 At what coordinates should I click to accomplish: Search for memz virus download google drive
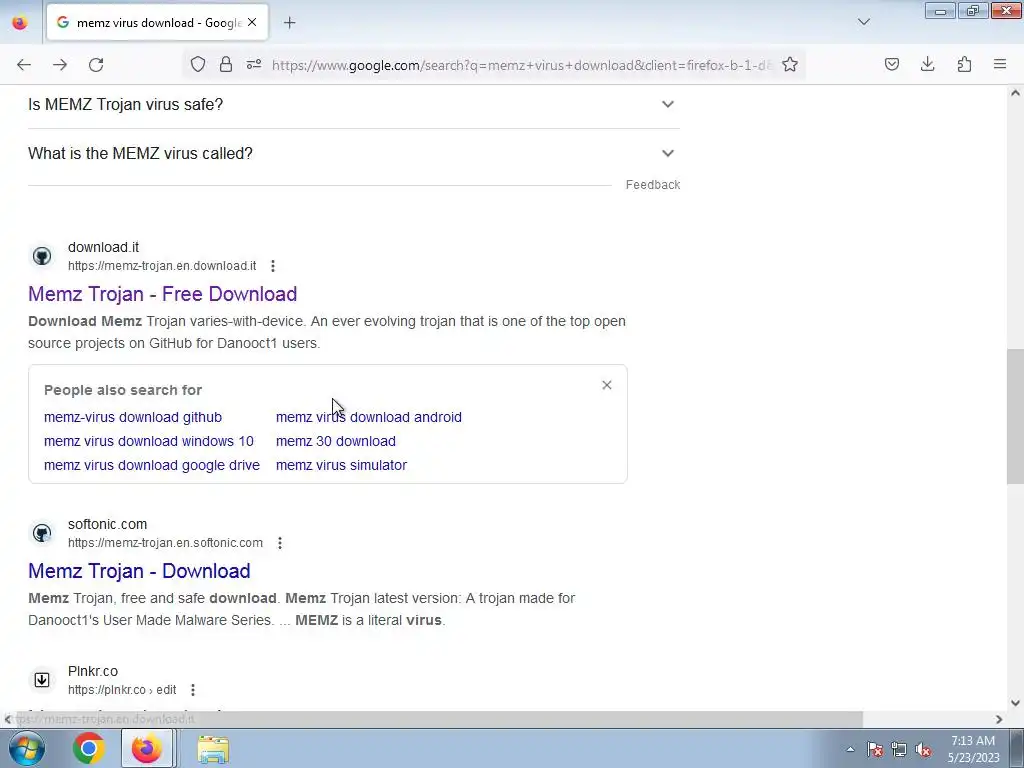[152, 466]
